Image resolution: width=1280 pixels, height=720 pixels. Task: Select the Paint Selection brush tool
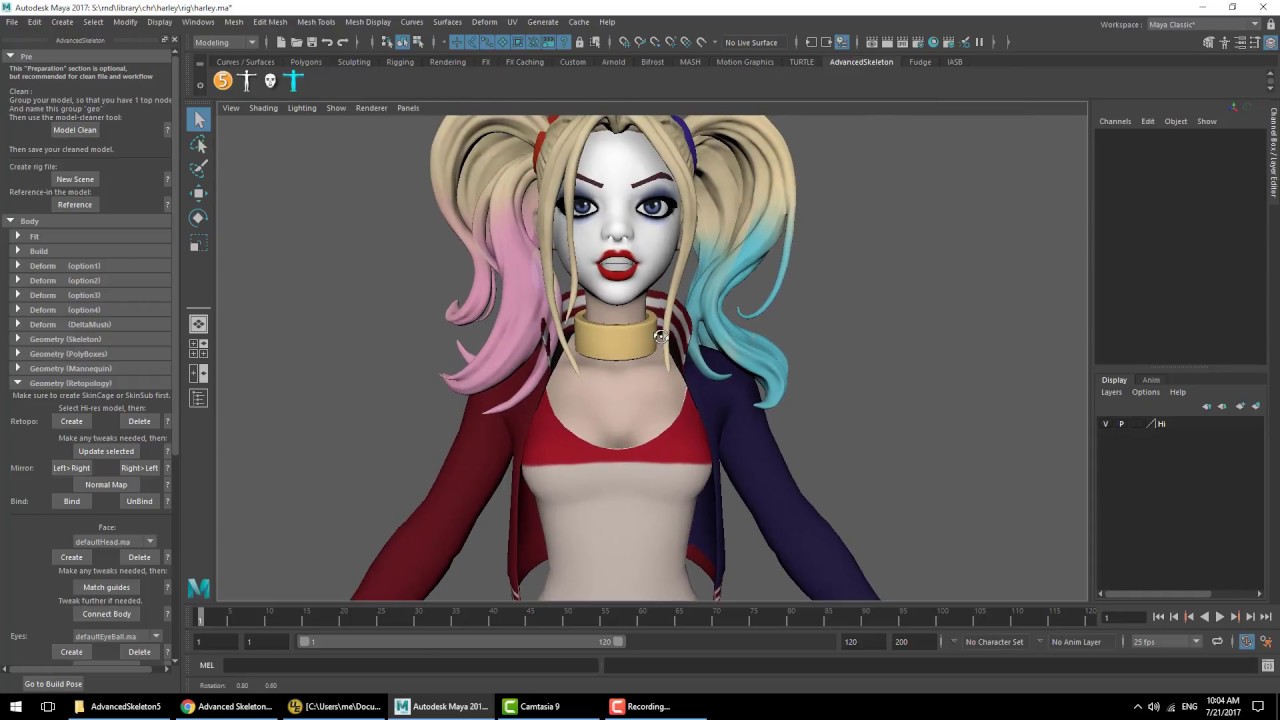pos(198,168)
